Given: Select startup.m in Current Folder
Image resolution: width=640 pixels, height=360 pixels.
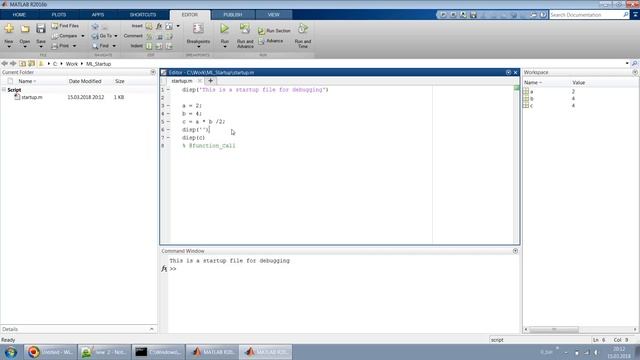Looking at the screenshot, I should click(x=32, y=97).
